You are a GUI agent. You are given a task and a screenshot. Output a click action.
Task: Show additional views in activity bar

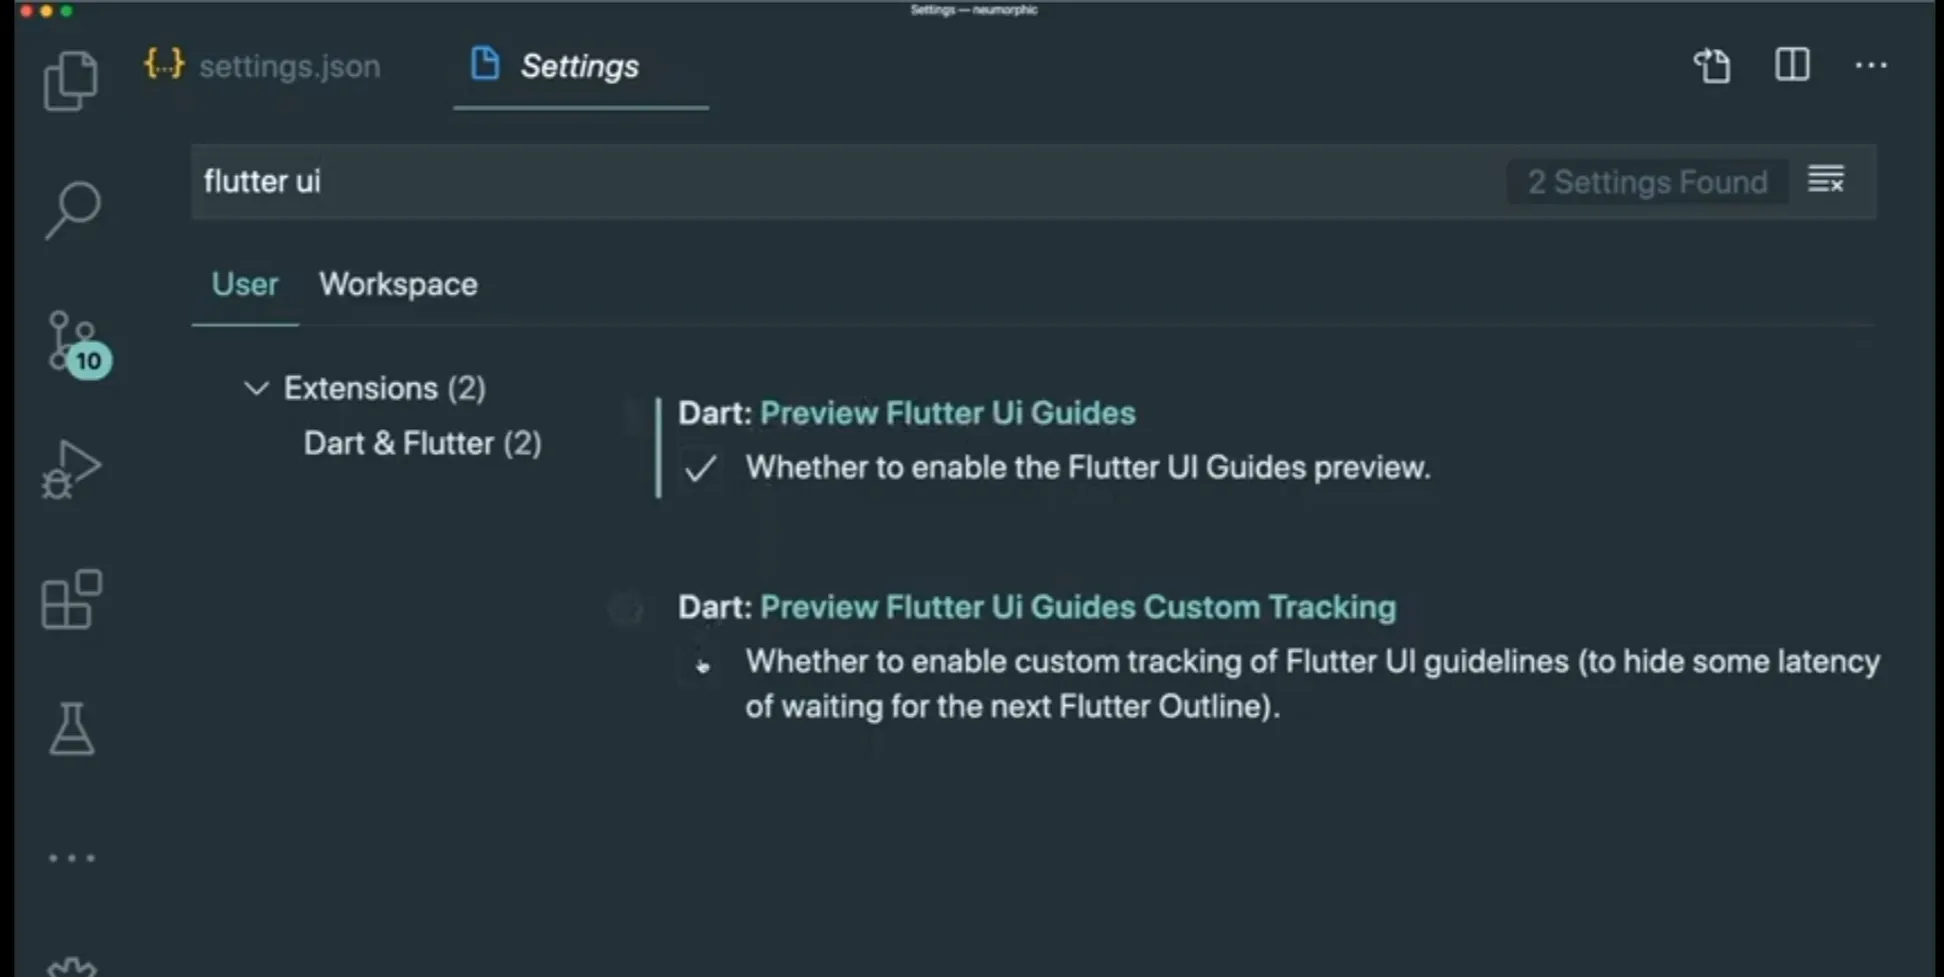point(72,858)
